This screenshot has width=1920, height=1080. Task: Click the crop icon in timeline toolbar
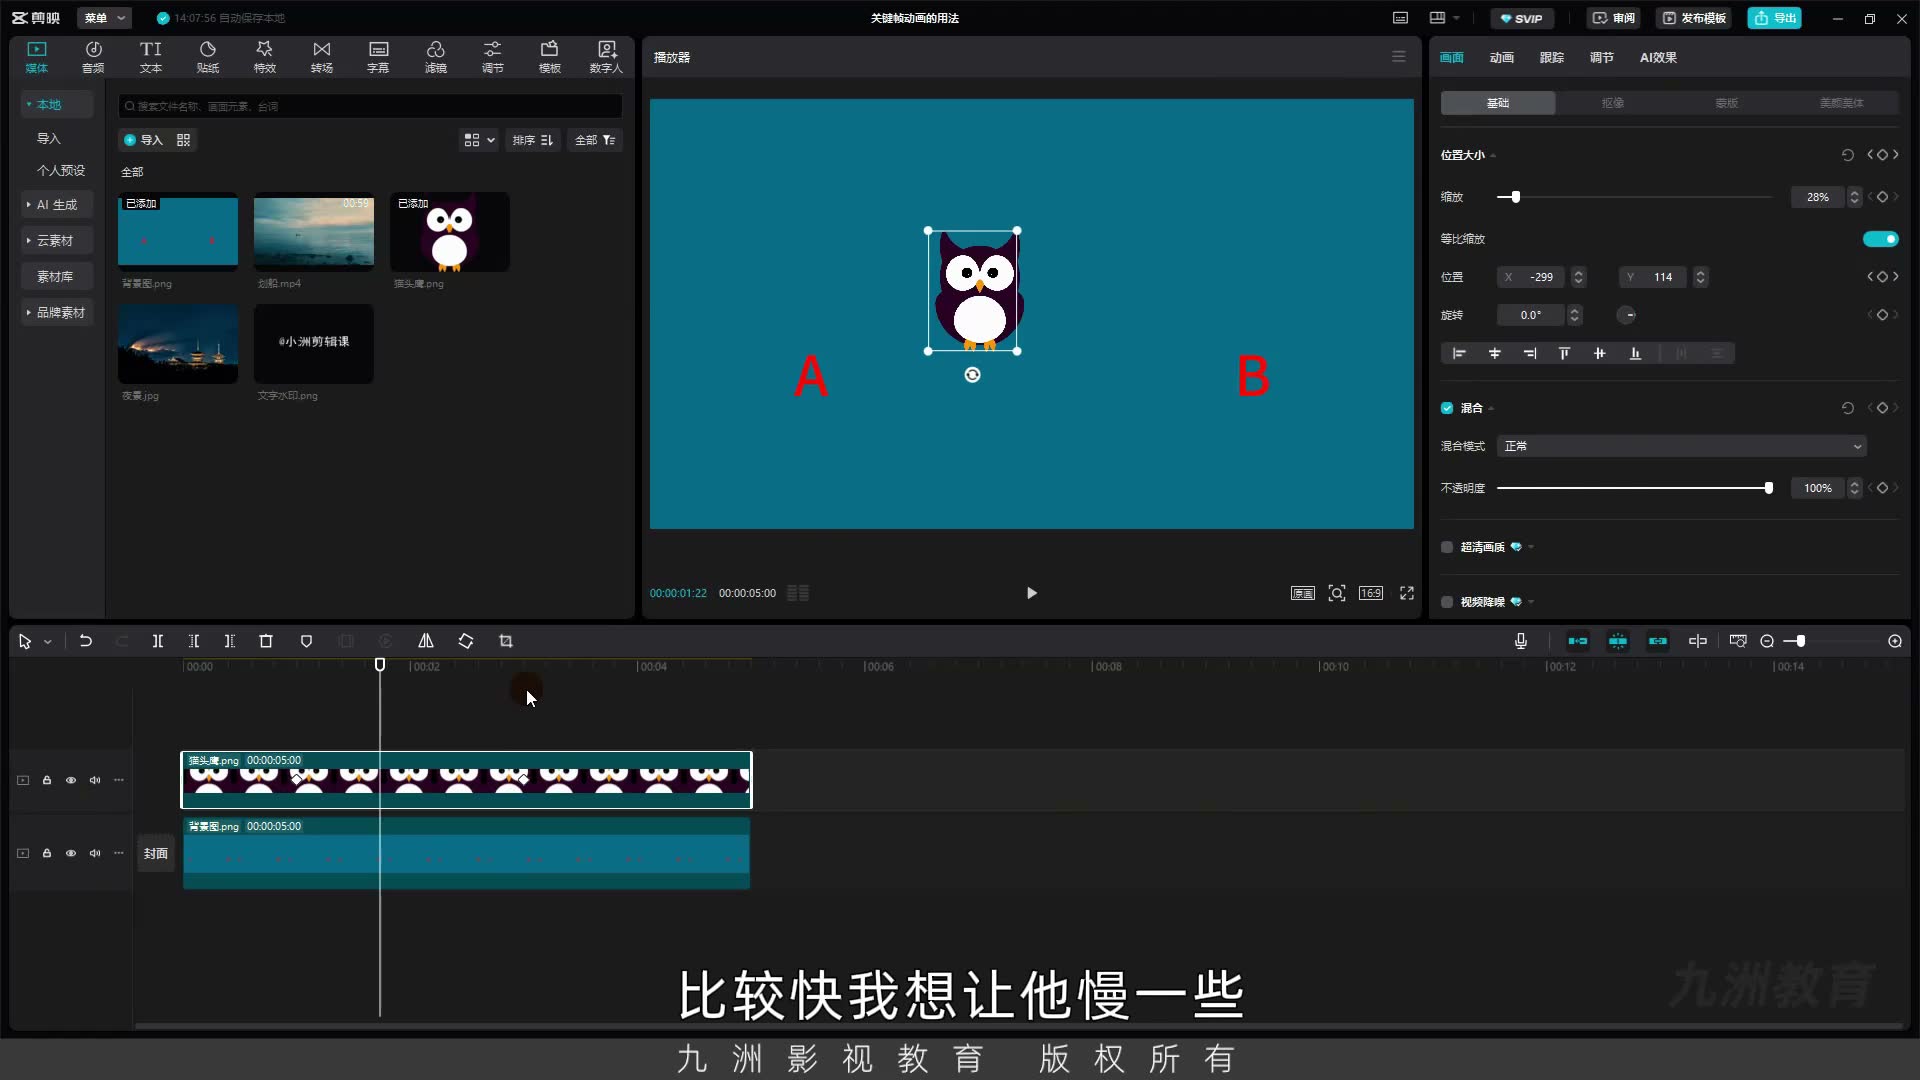click(x=506, y=641)
